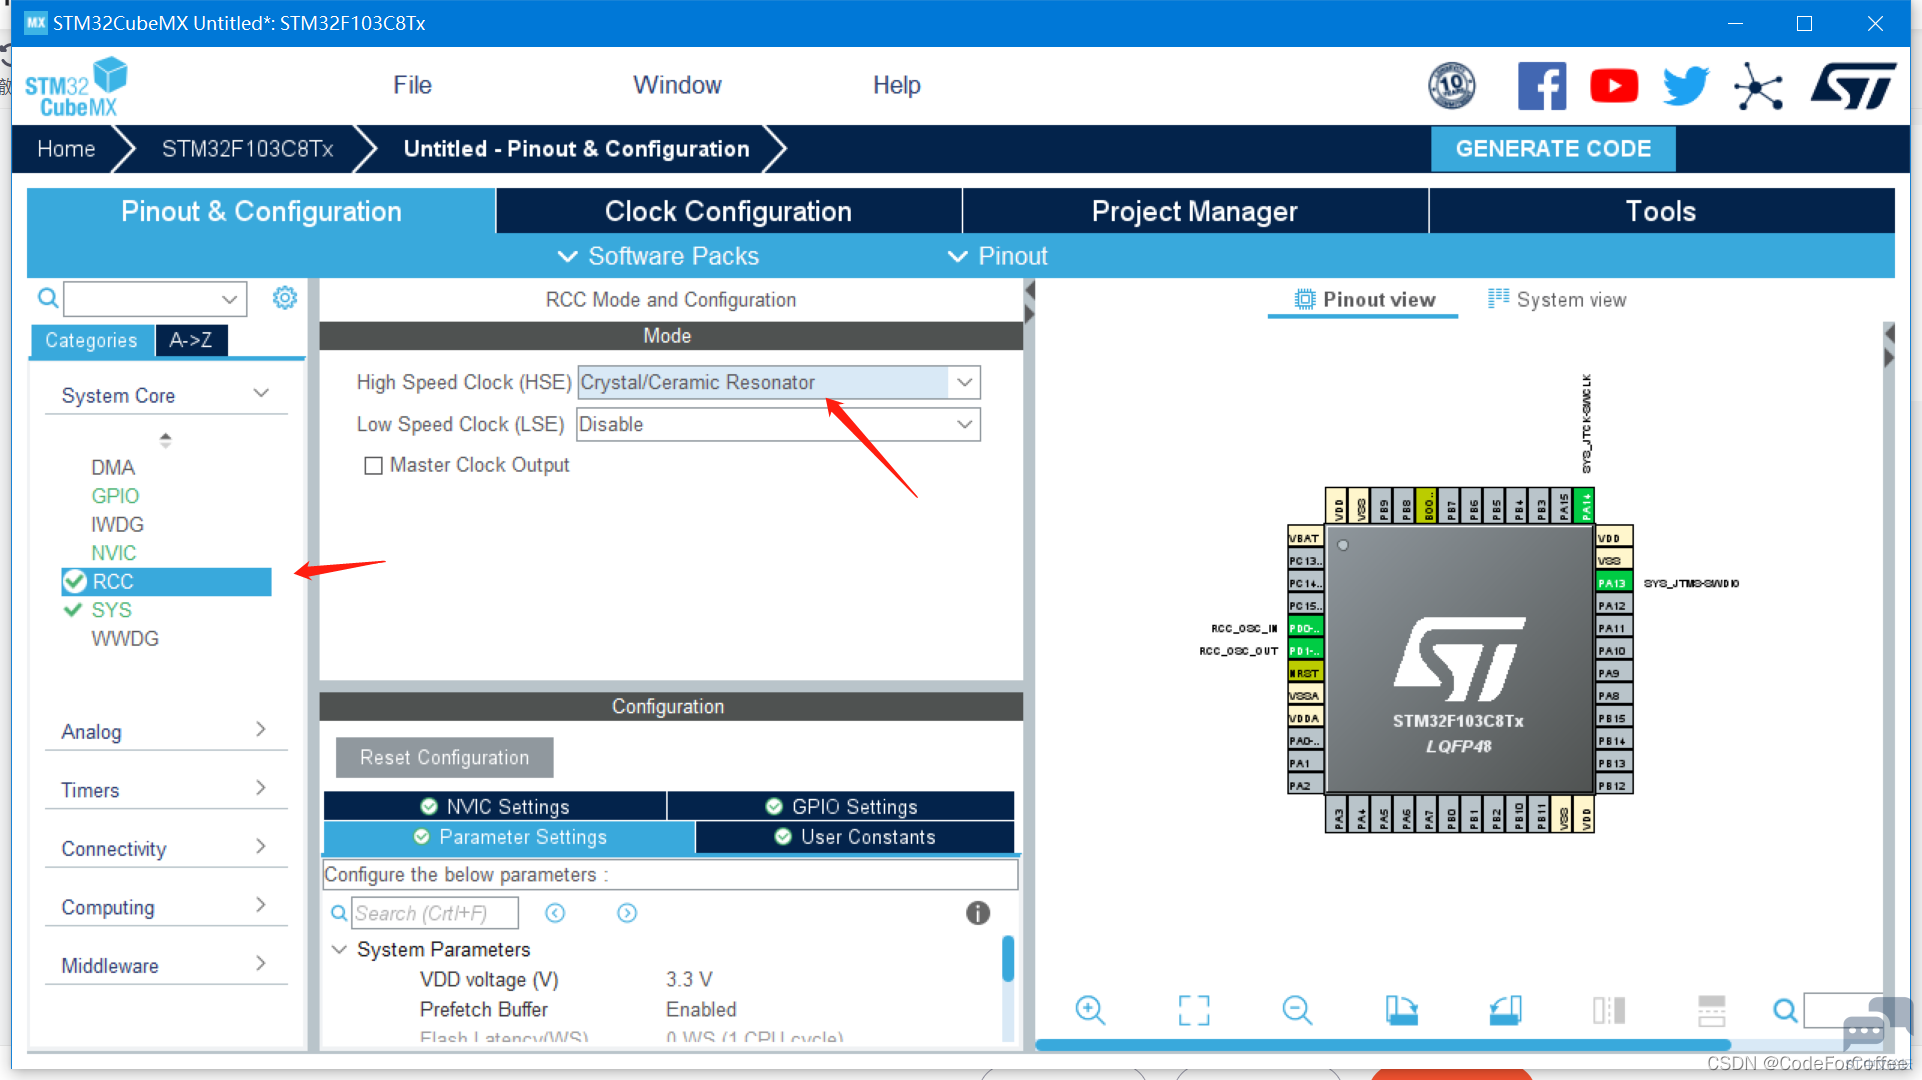1922x1080 pixels.
Task: Open the Pinout dropdown menu
Action: (x=998, y=256)
